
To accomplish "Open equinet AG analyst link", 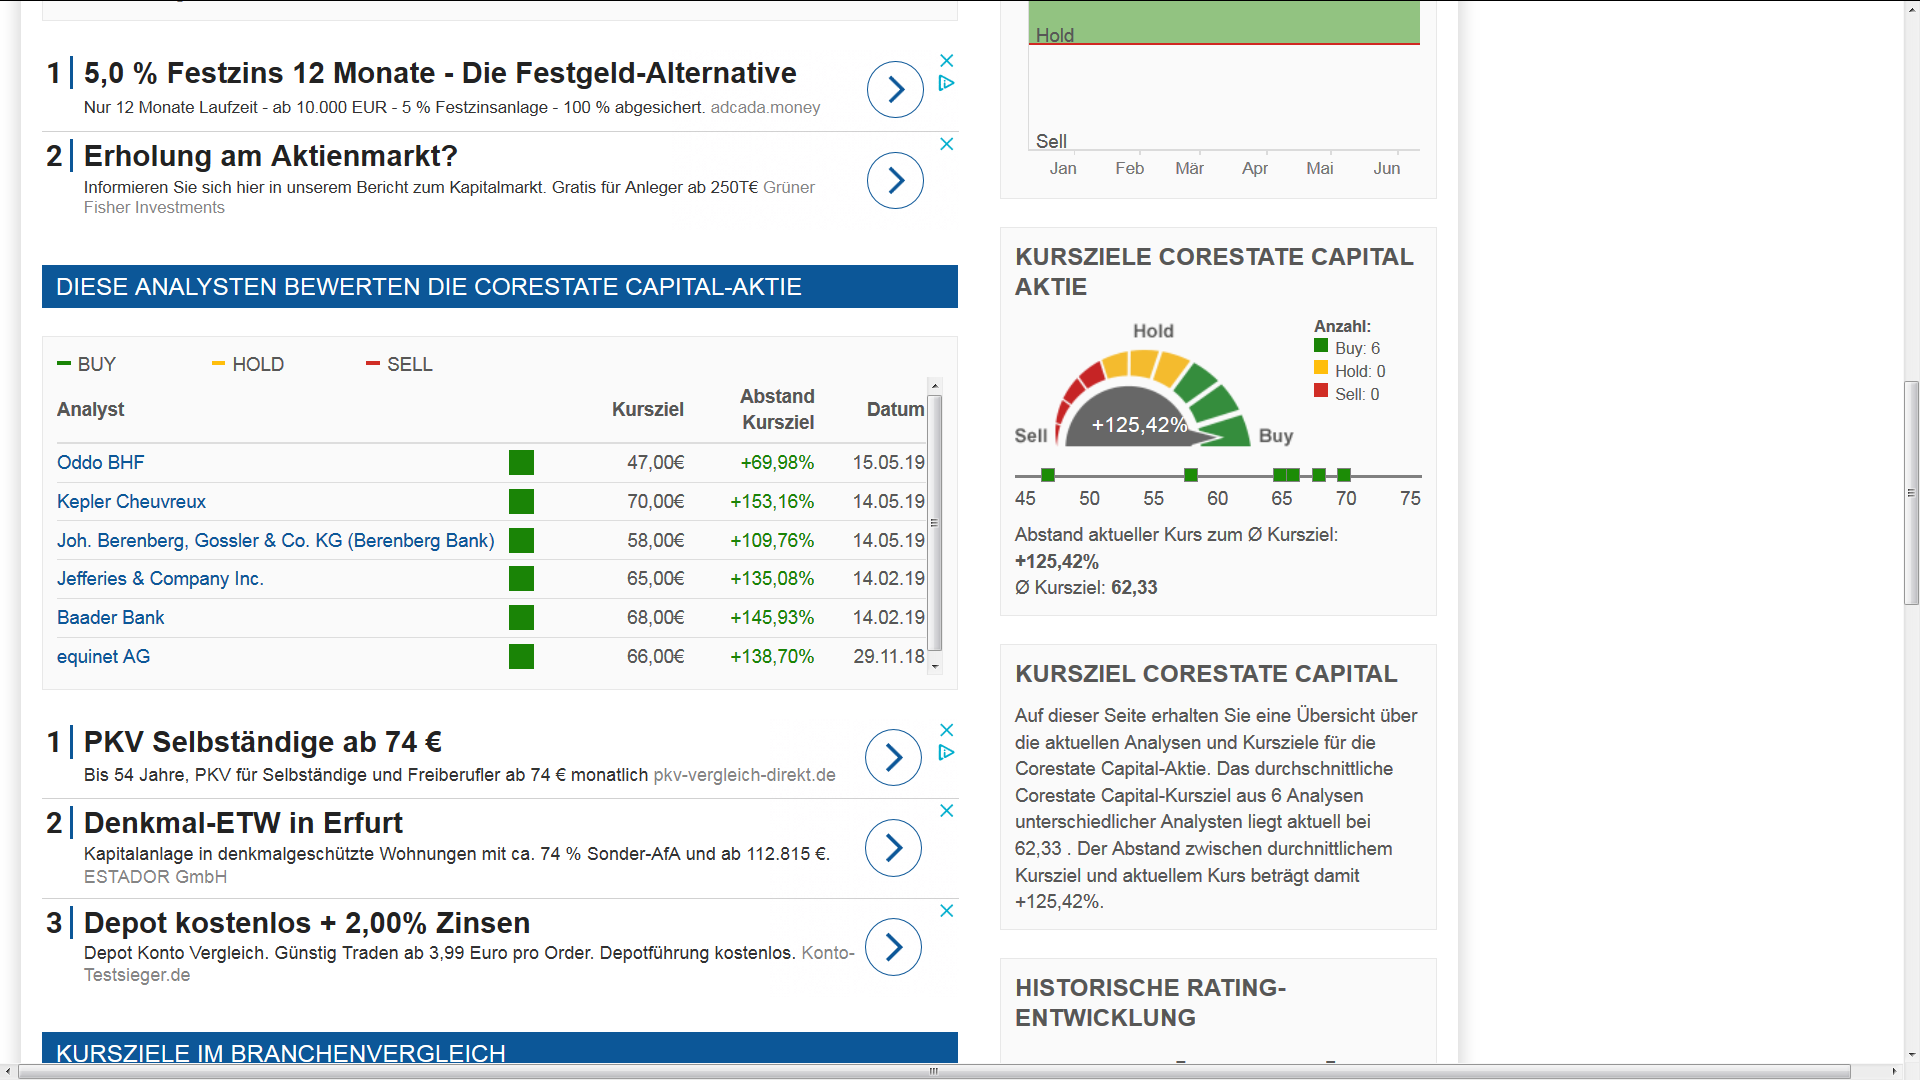I will (x=103, y=657).
